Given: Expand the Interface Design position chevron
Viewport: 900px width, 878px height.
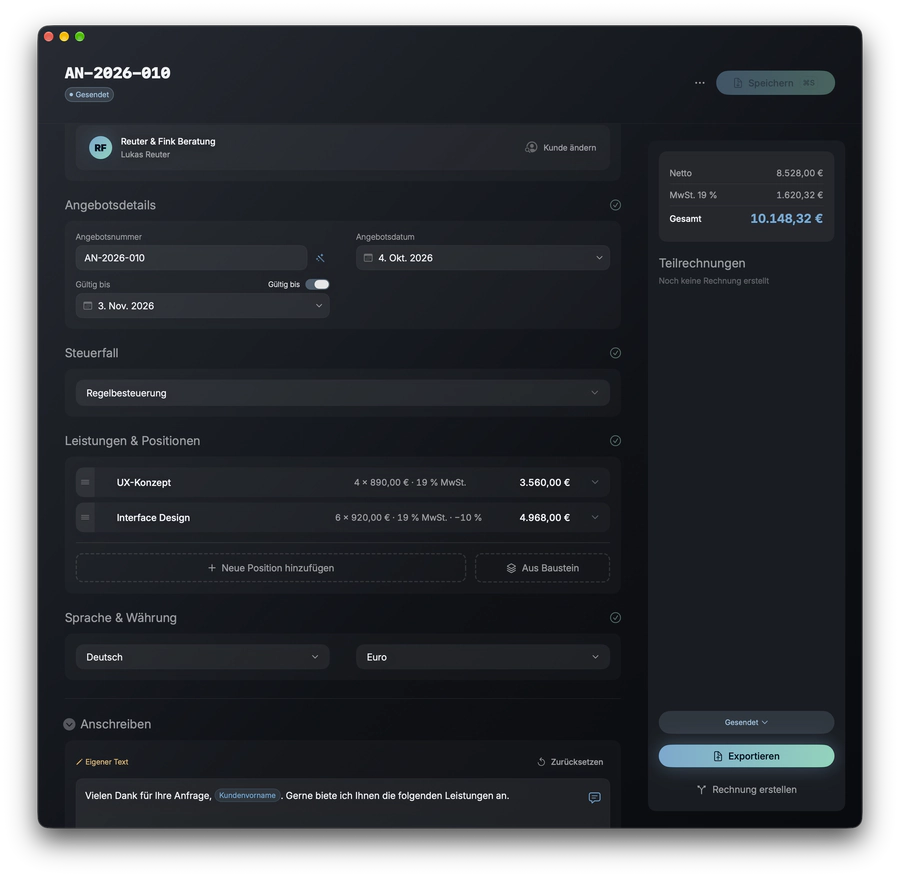Looking at the screenshot, I should [x=595, y=518].
